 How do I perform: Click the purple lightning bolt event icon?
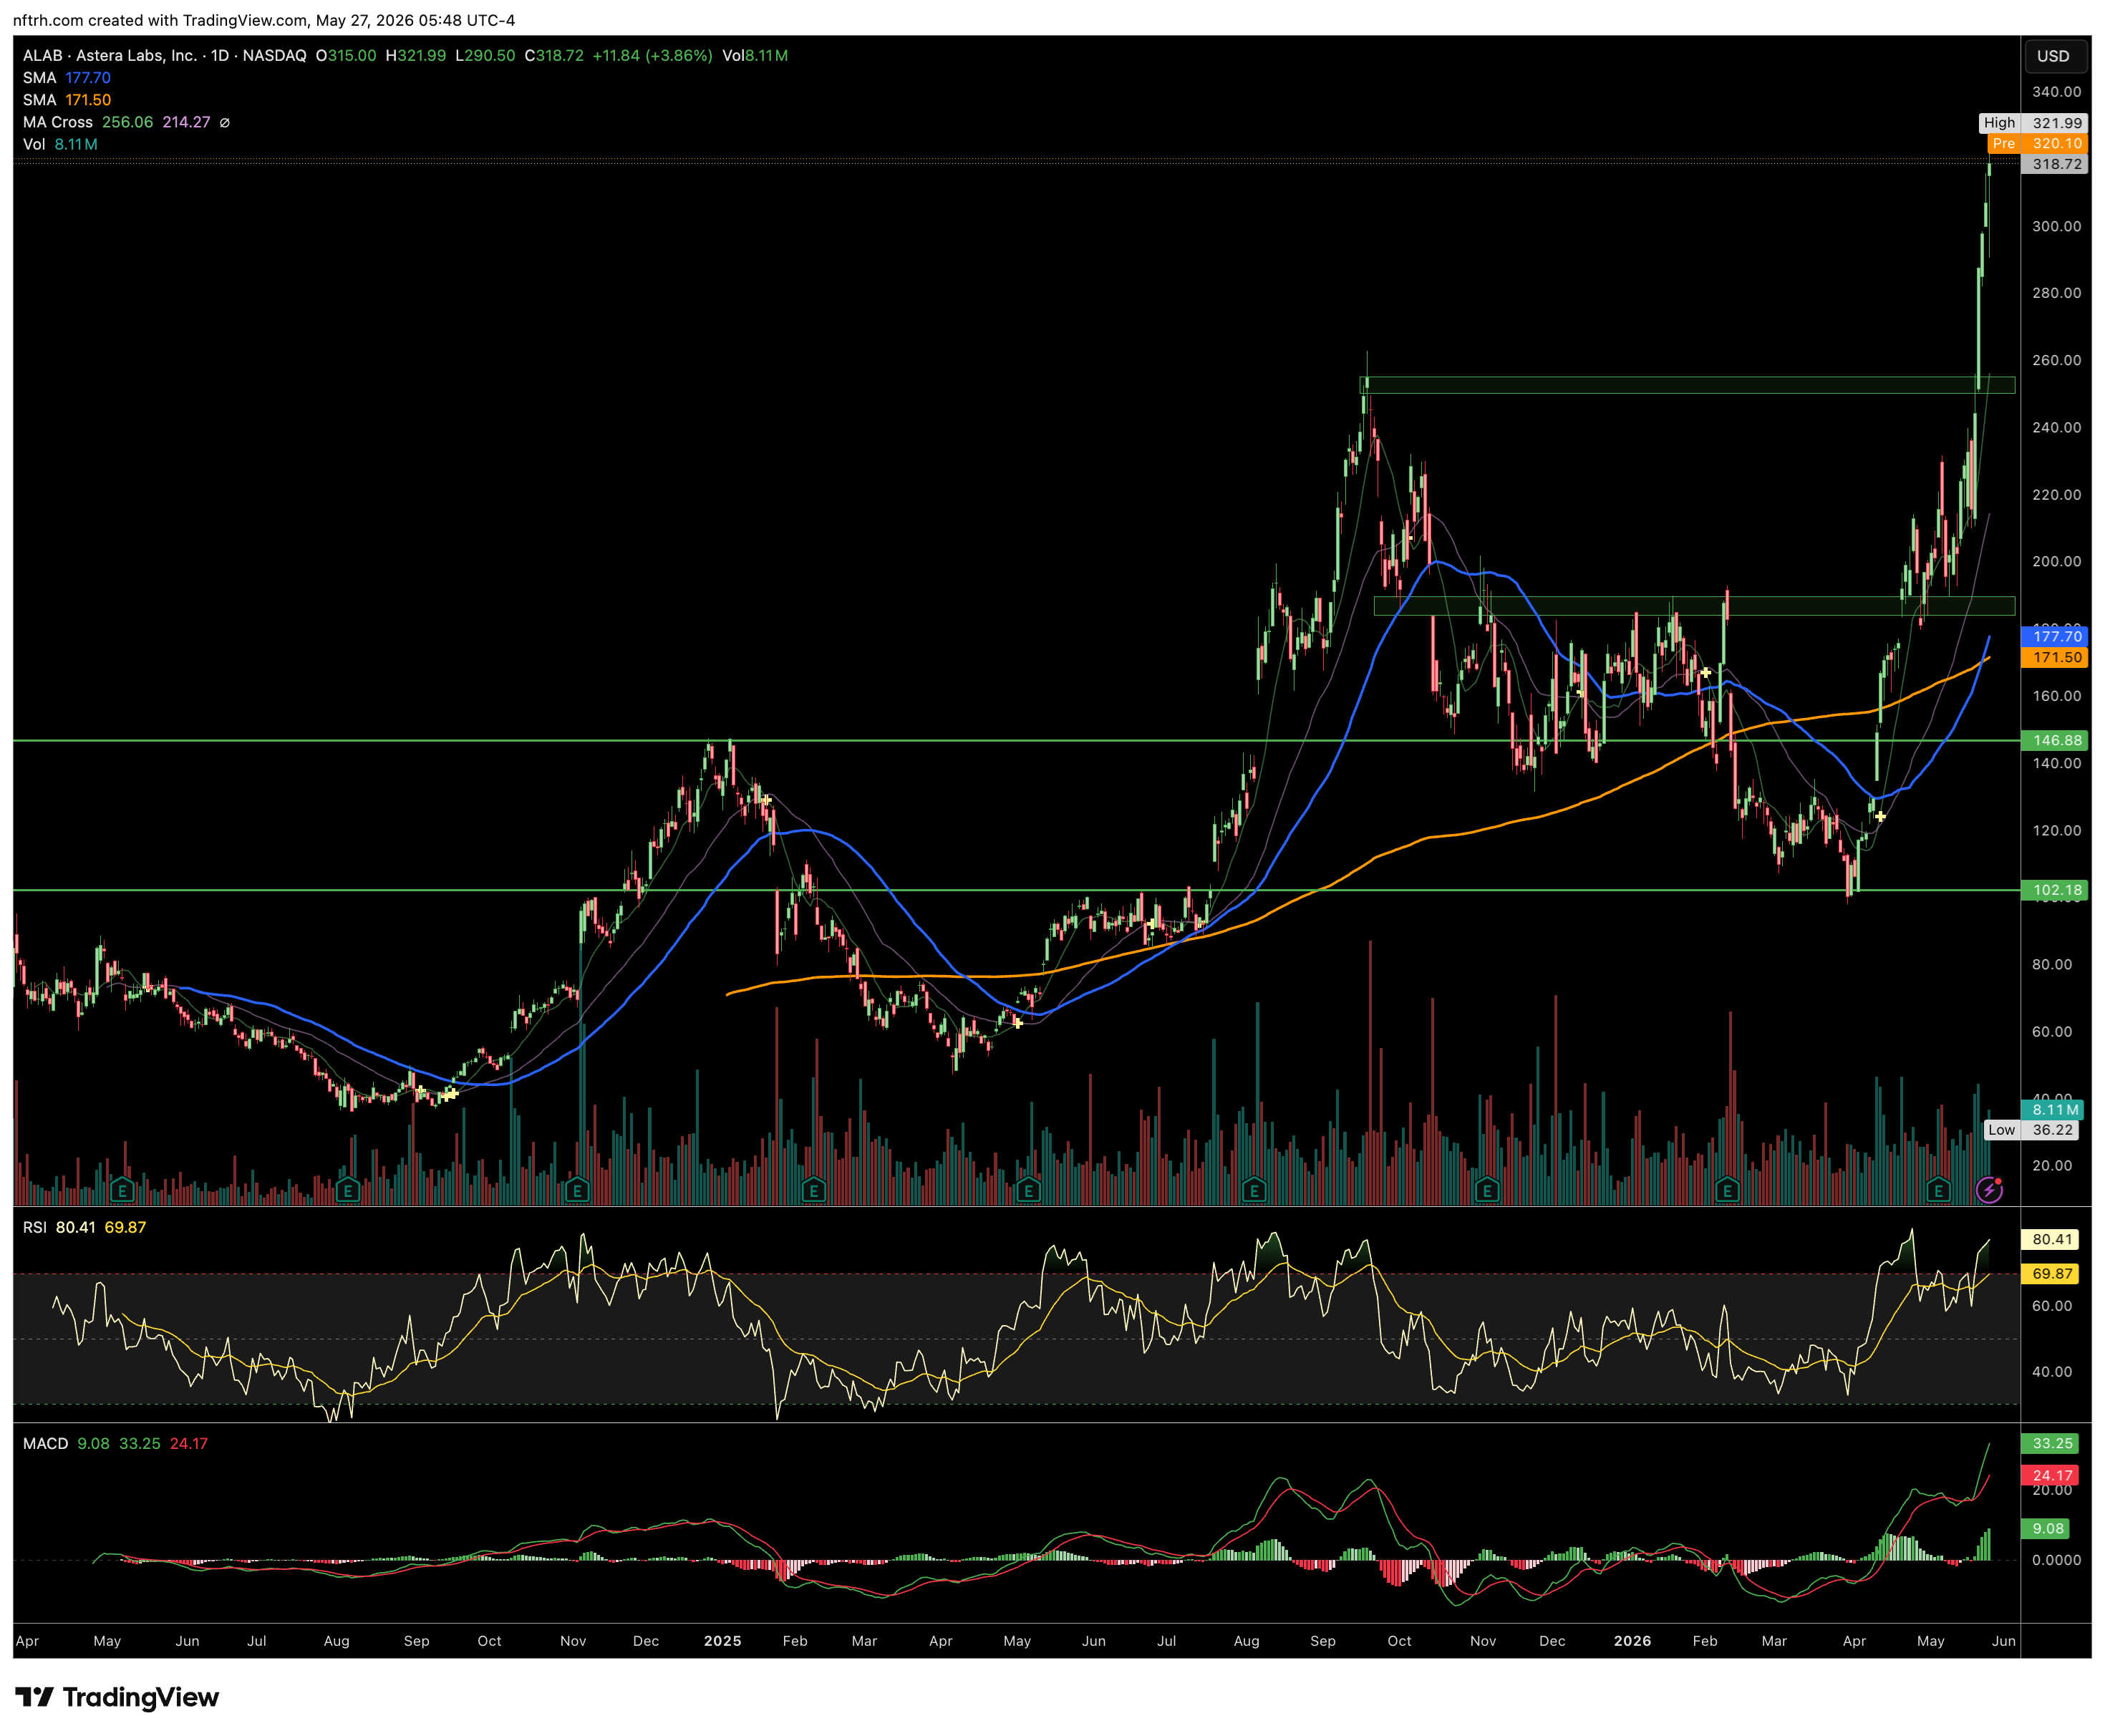click(x=1989, y=1190)
